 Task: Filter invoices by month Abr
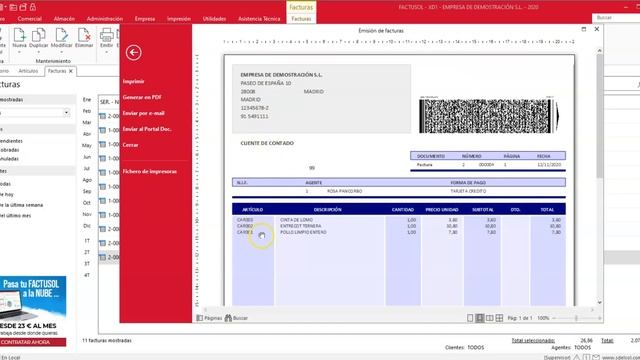pyautogui.click(x=87, y=134)
